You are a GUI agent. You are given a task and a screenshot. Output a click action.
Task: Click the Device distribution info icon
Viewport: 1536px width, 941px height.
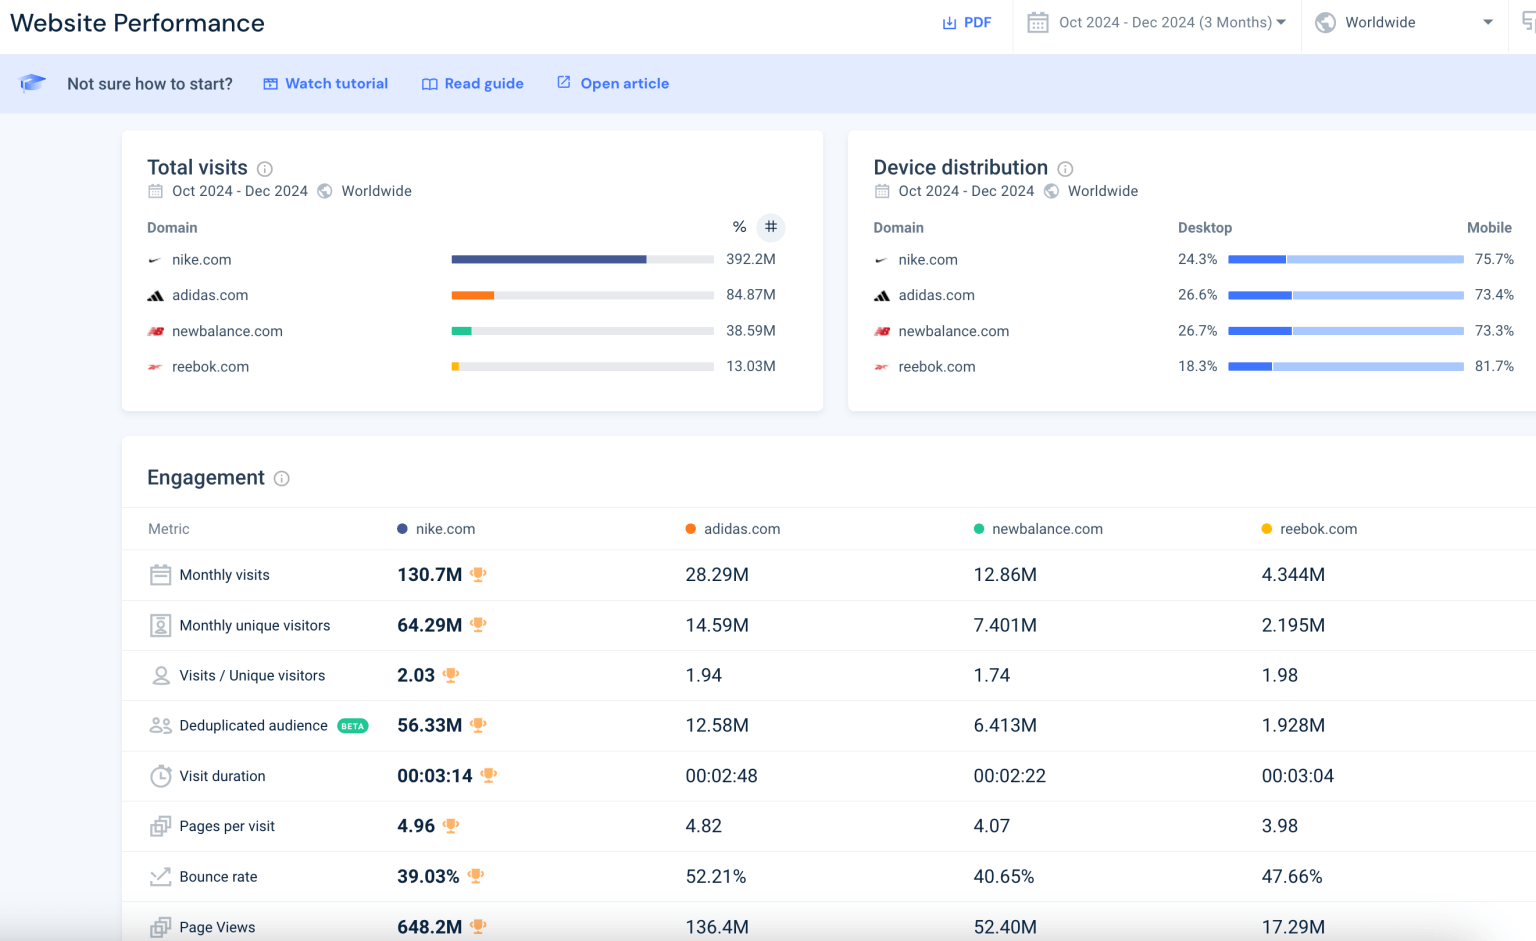click(1065, 168)
